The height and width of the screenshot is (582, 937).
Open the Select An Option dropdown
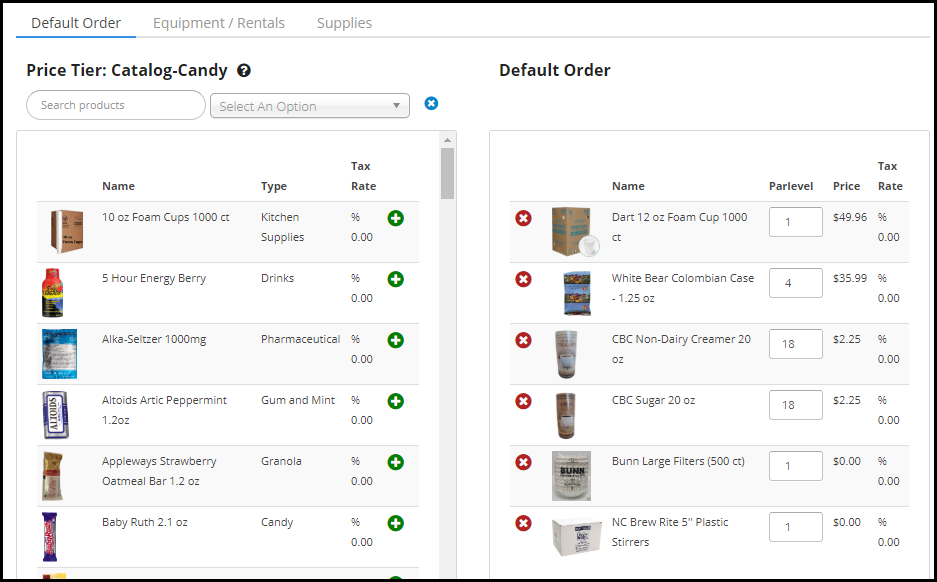[x=310, y=106]
